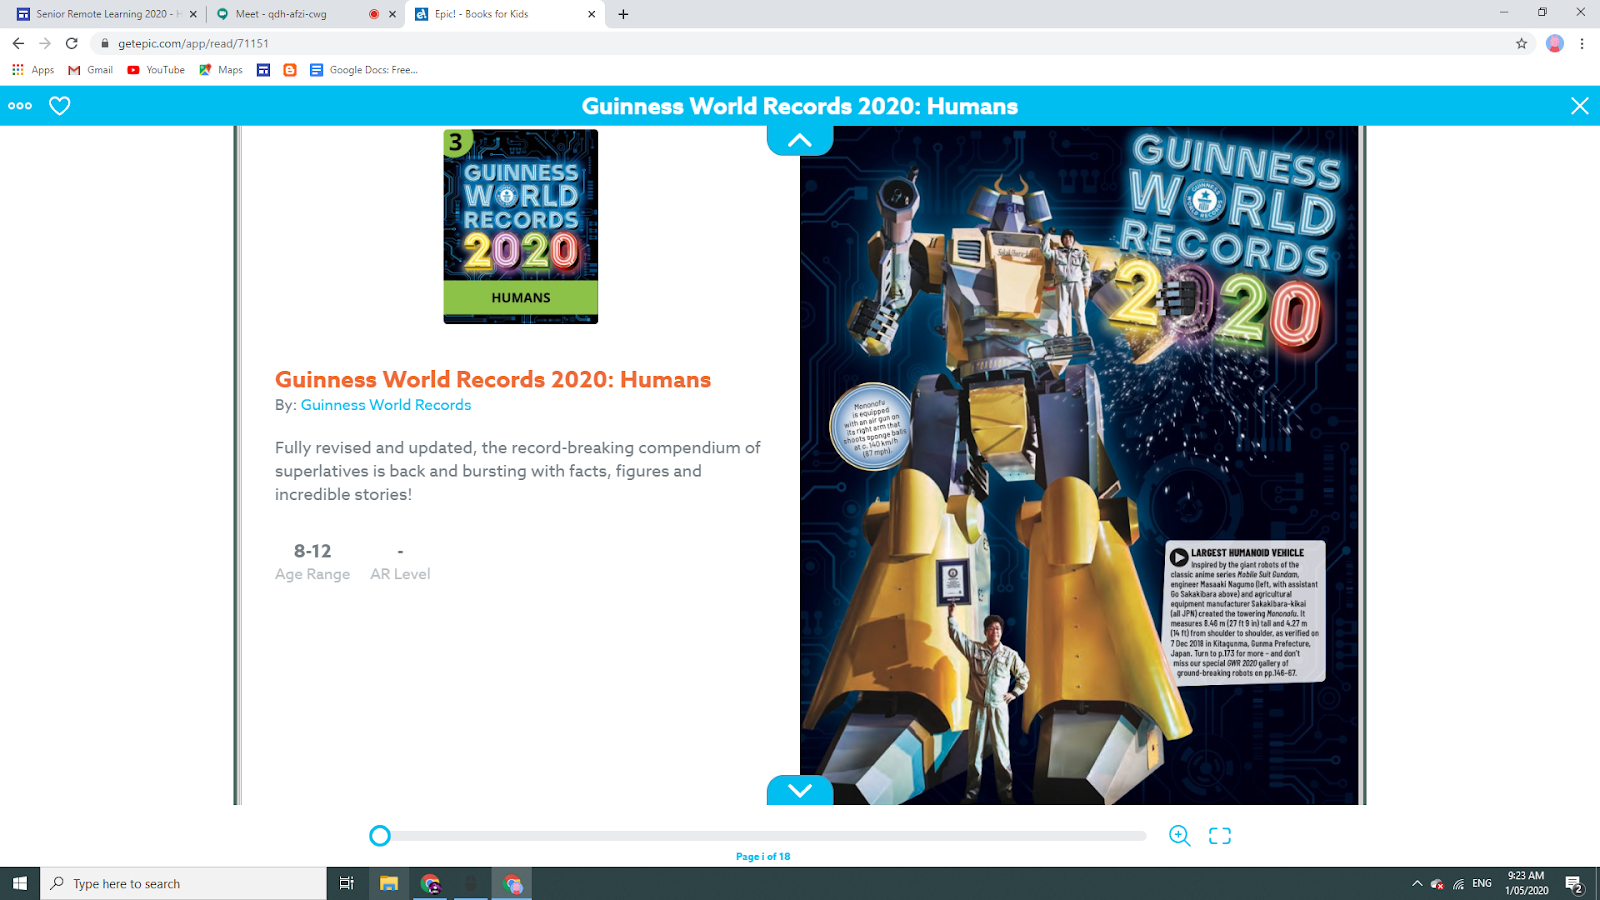
Task: Open the notification action center
Action: tap(1574, 884)
